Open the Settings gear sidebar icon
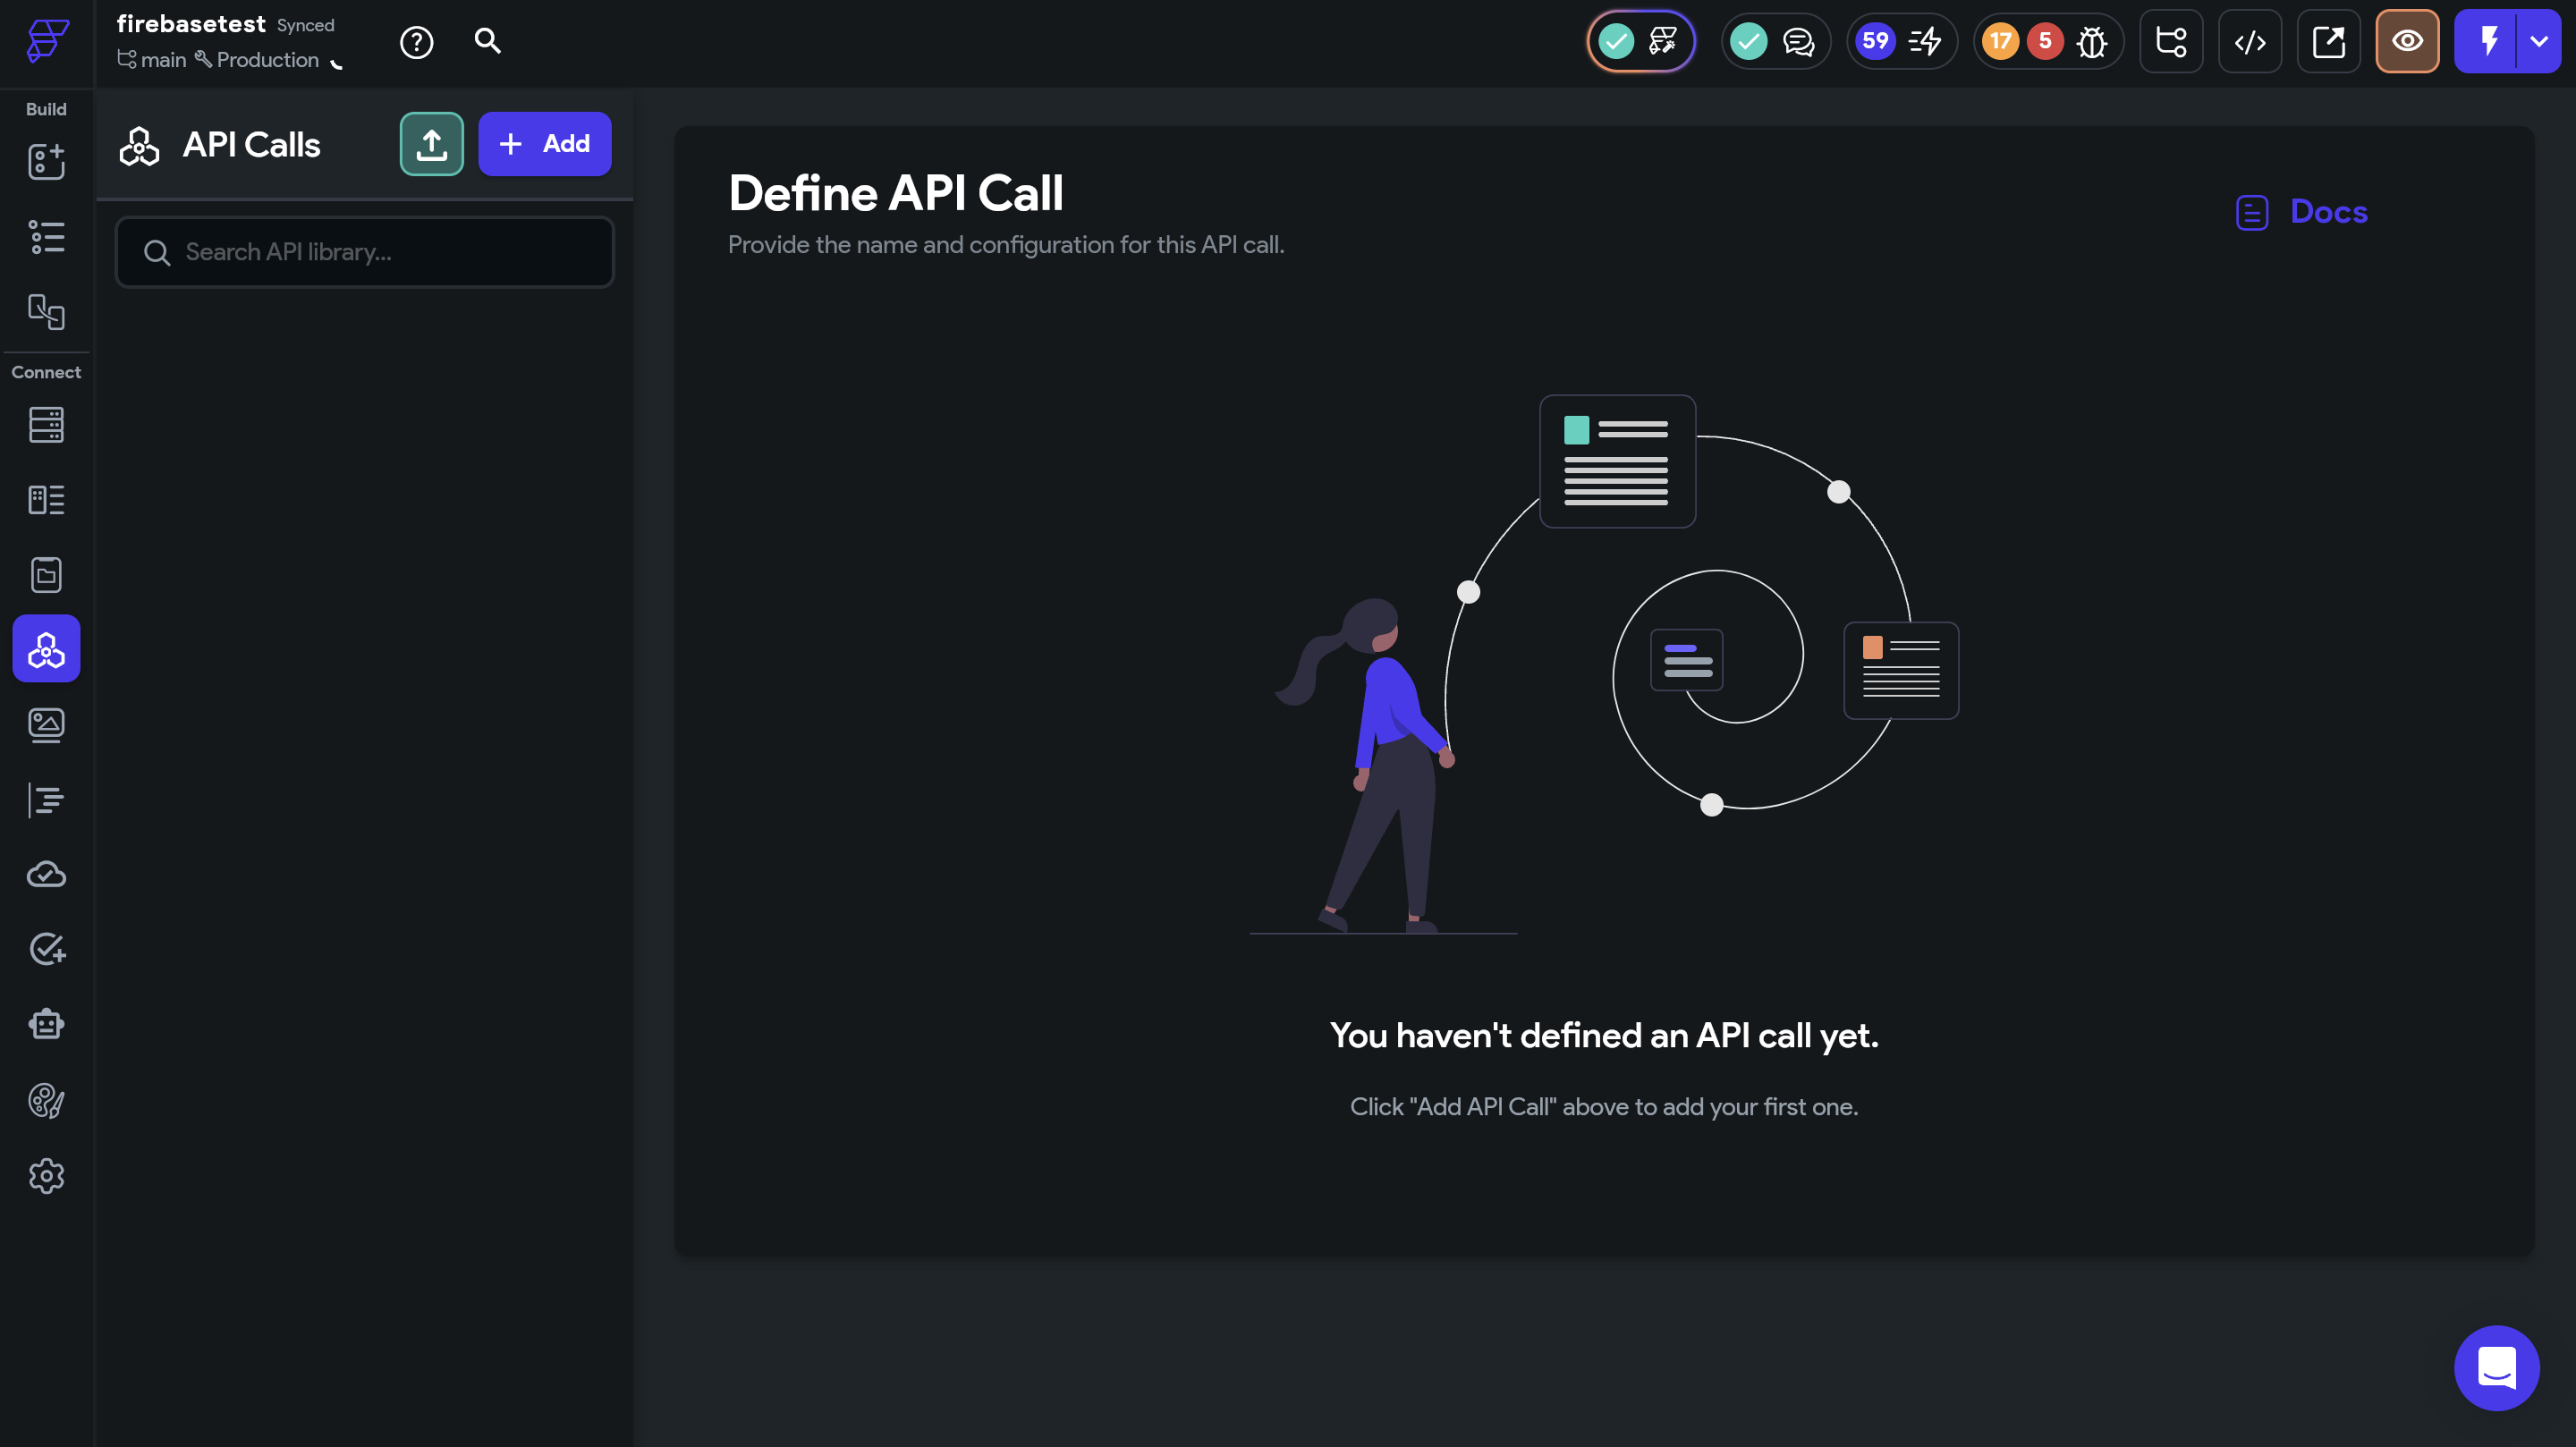The image size is (2576, 1447). coord(46,1176)
